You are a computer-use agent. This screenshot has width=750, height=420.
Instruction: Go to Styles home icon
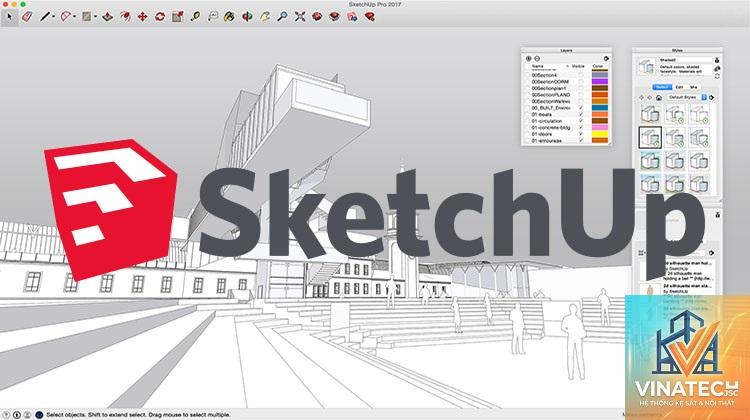pos(659,97)
